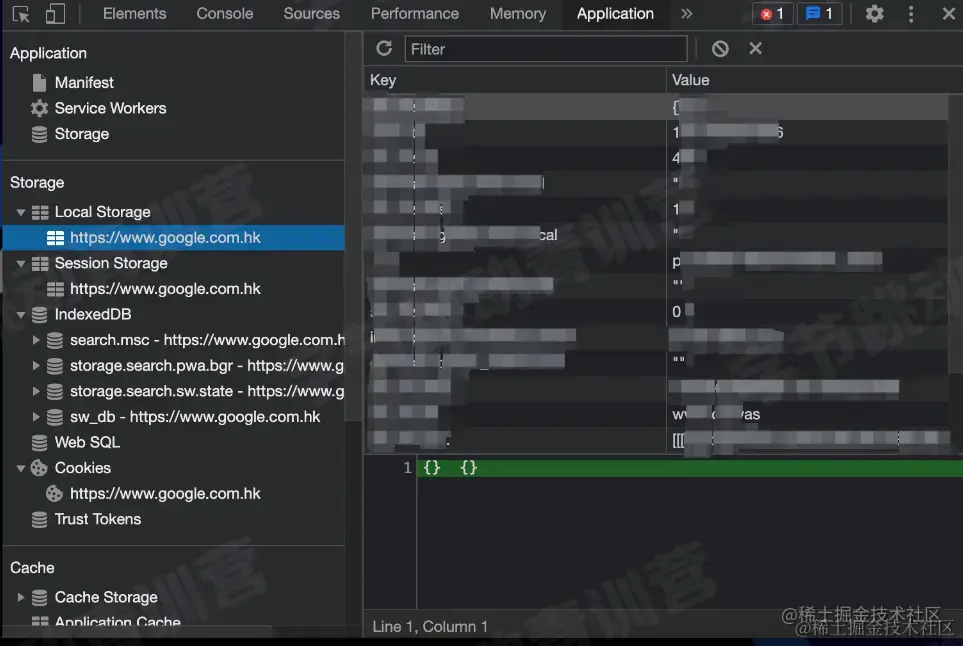This screenshot has width=963, height=646.
Task: Open the three-dot customize DevTools menu
Action: coord(911,14)
